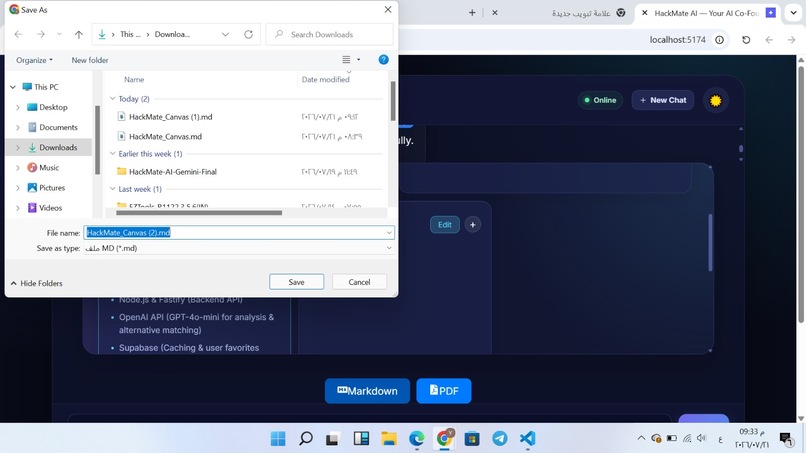Image resolution: width=806 pixels, height=453 pixels.
Task: Collapse the Last week (1) group
Action: 113,189
